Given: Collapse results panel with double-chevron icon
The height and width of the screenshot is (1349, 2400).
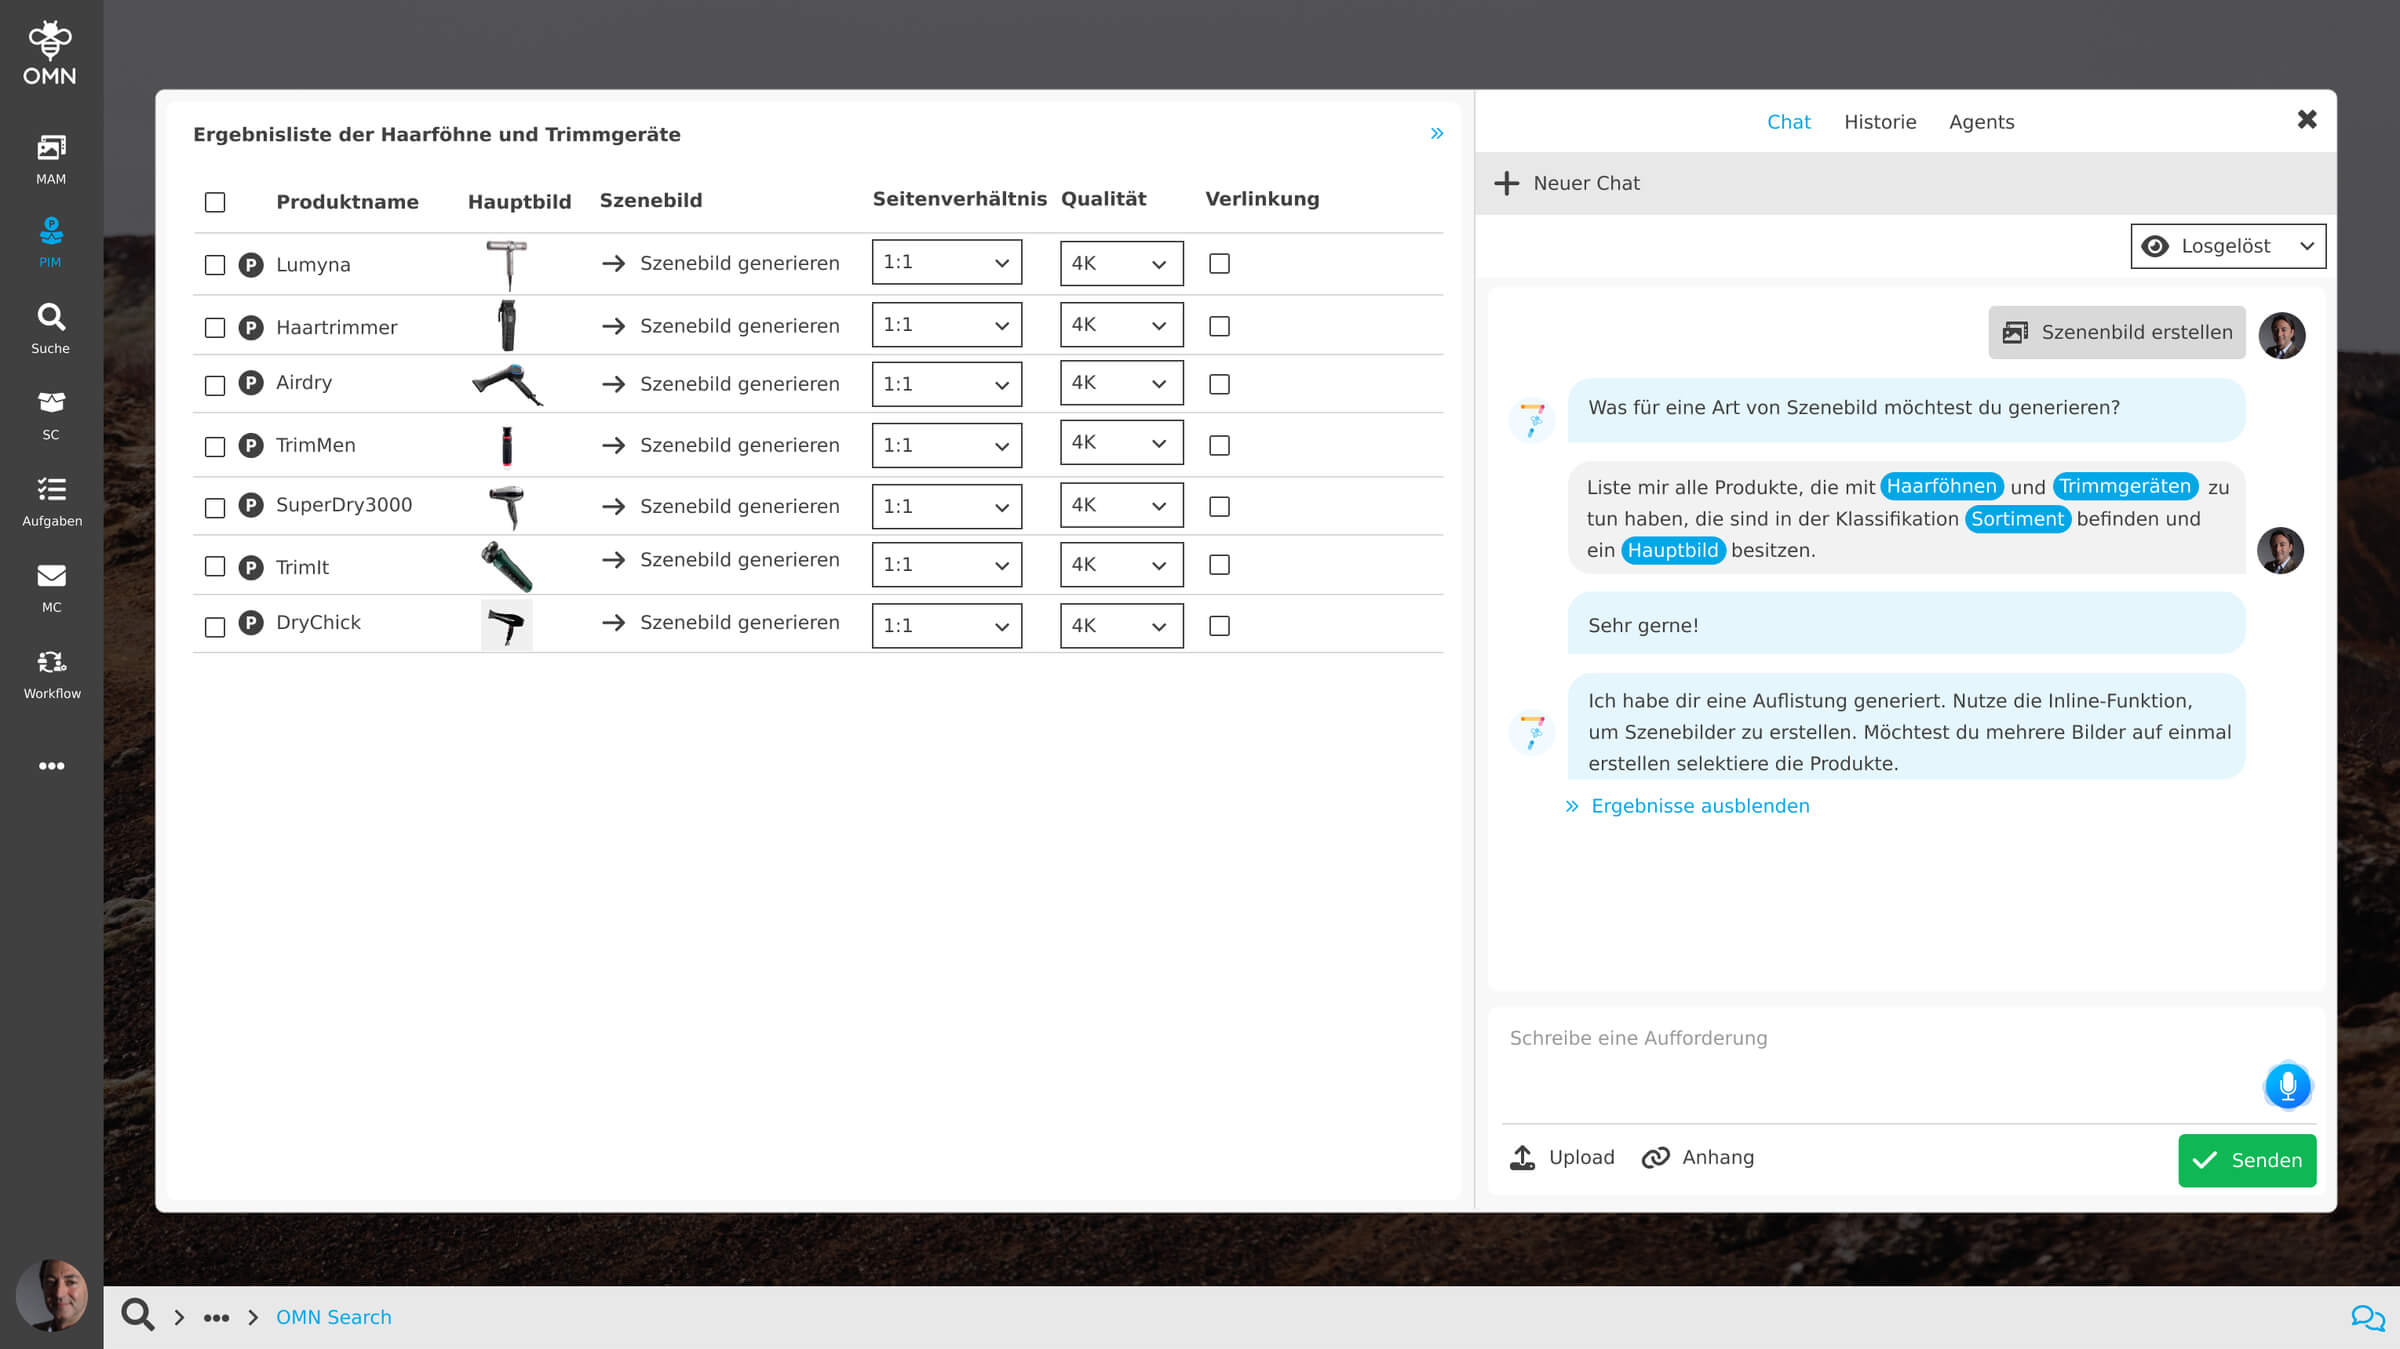Looking at the screenshot, I should click(x=1436, y=133).
